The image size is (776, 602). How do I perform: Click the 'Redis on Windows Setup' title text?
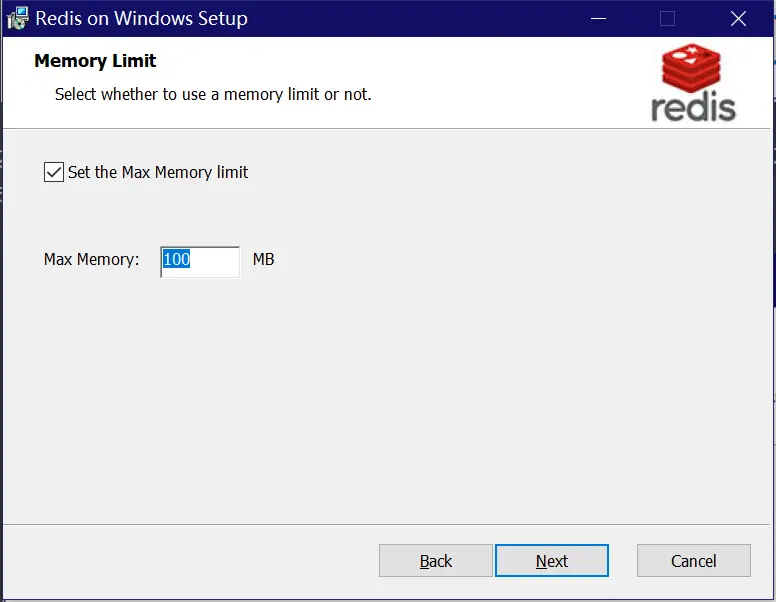point(142,19)
